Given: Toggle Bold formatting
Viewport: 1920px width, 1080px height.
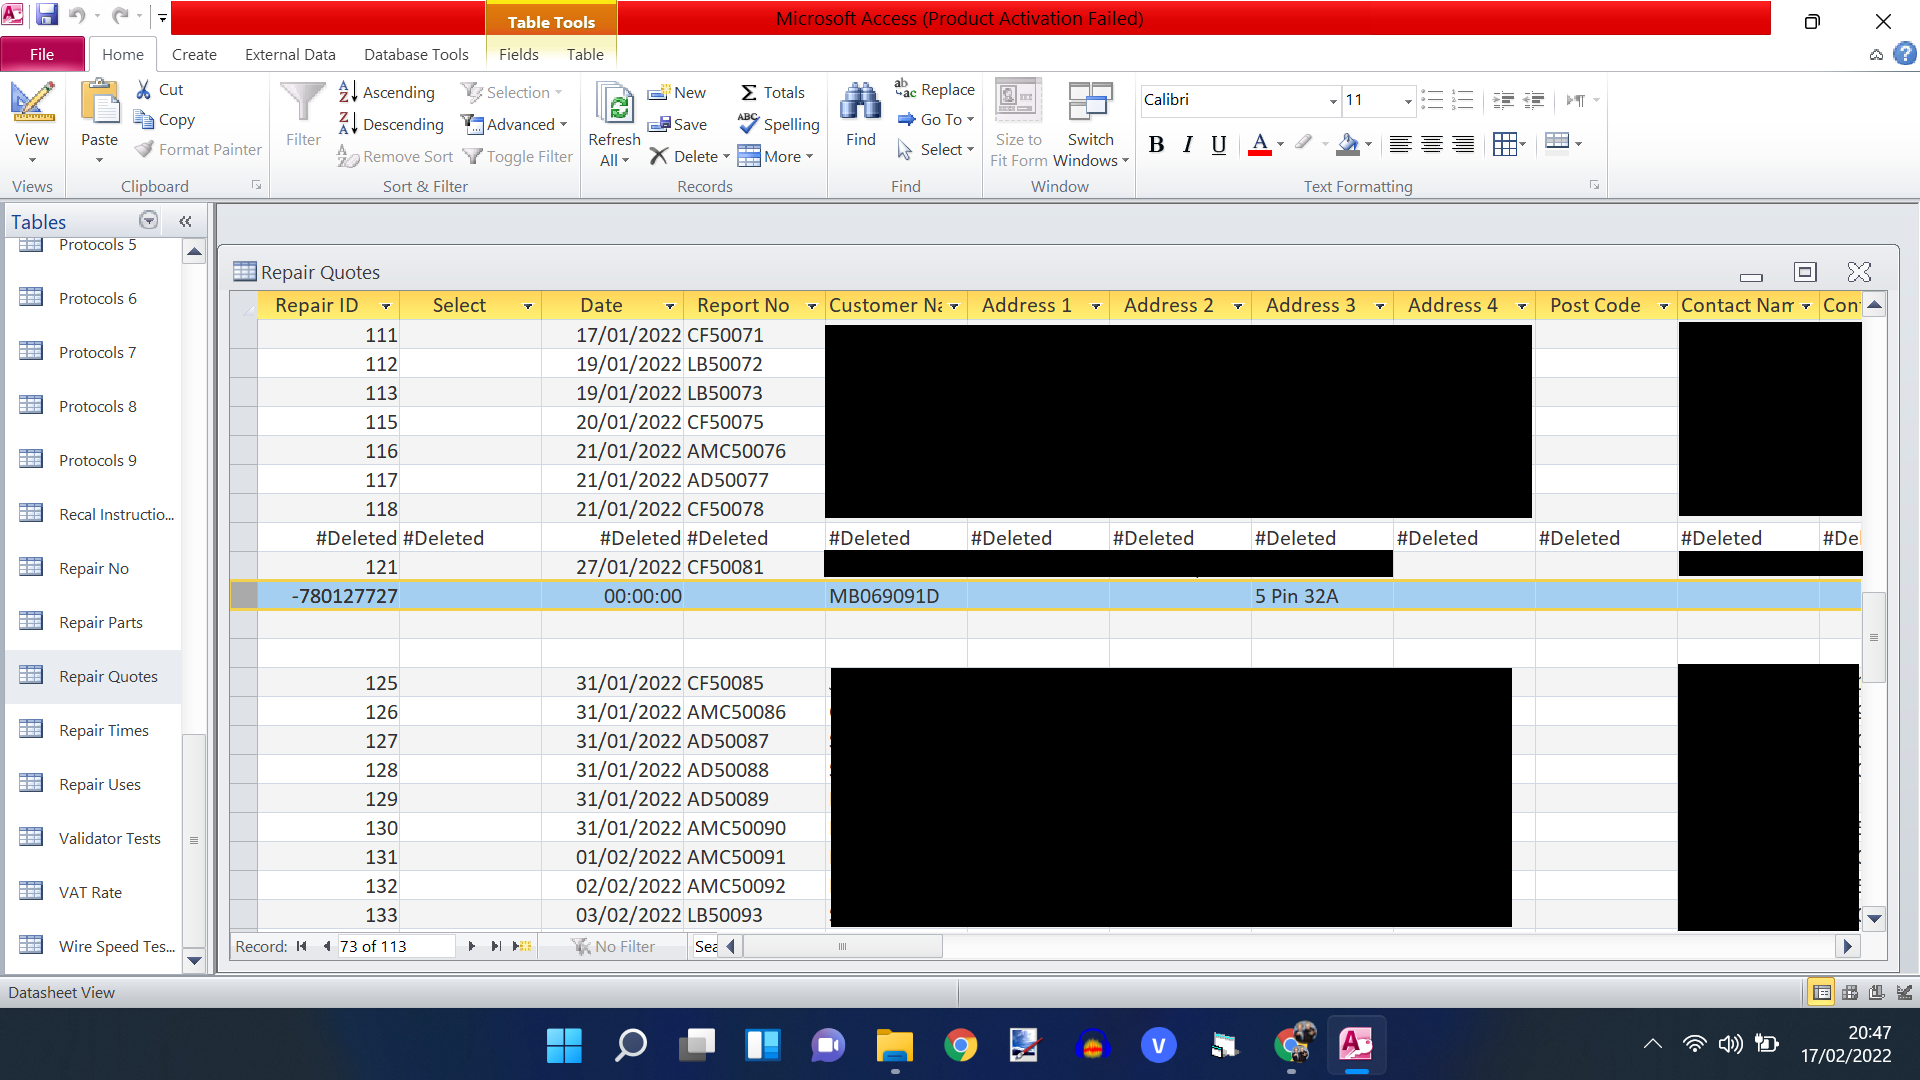Looking at the screenshot, I should coord(1156,145).
